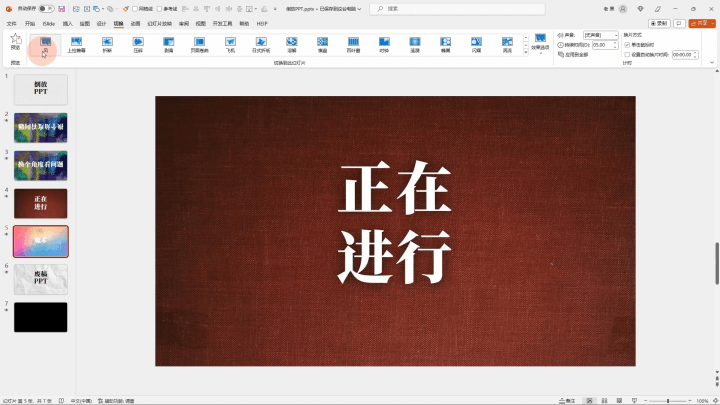Click the Zoom In plus button

[x=689, y=401]
